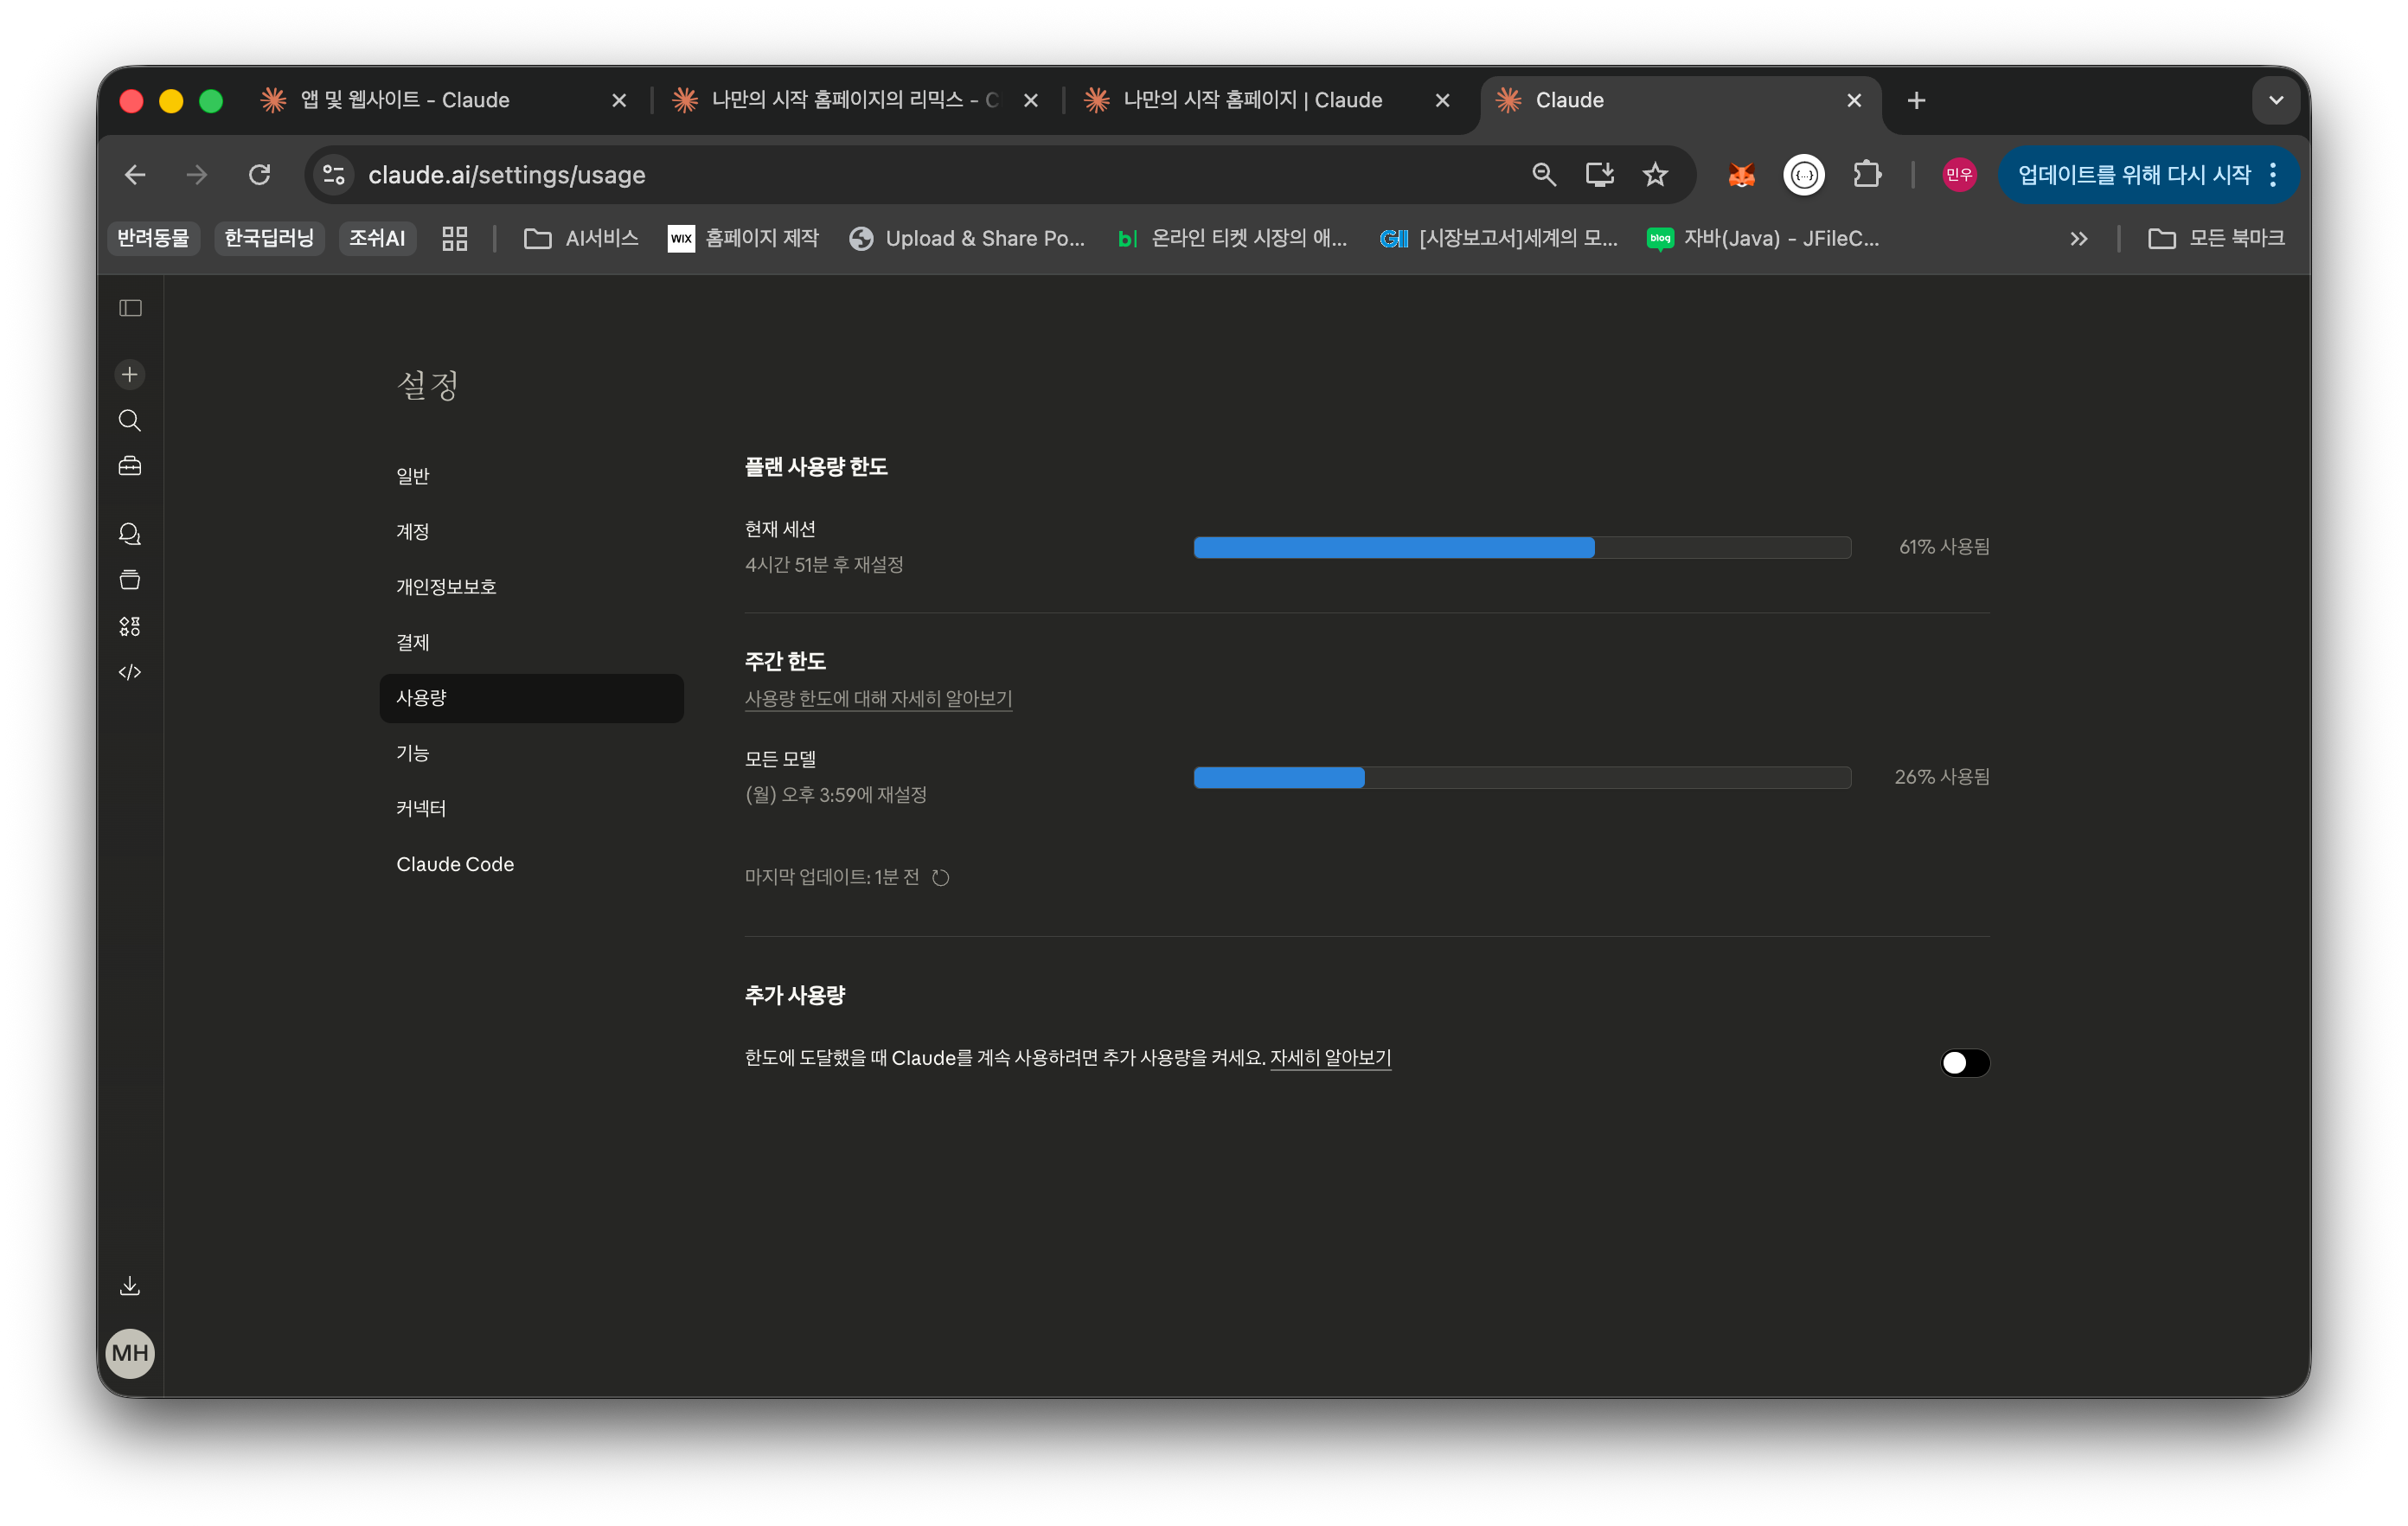Click the install app icon in address bar
Screen dimensions: 2408x1526
(x=1600, y=175)
